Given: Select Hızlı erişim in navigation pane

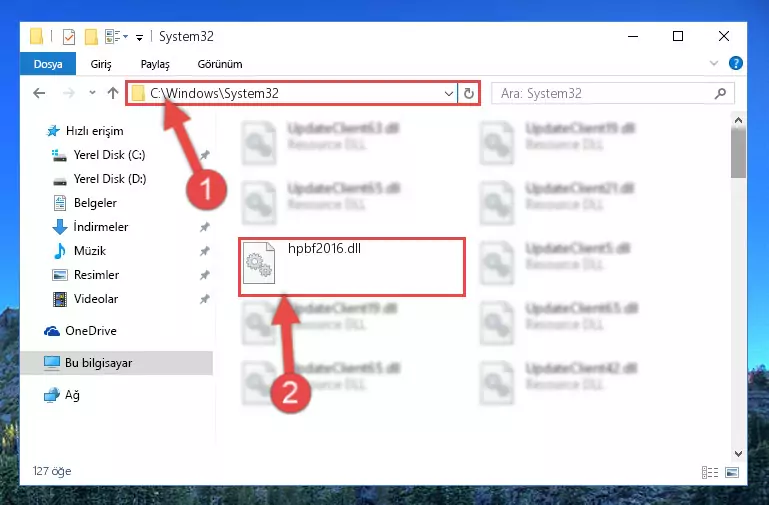Looking at the screenshot, I should click(x=94, y=131).
